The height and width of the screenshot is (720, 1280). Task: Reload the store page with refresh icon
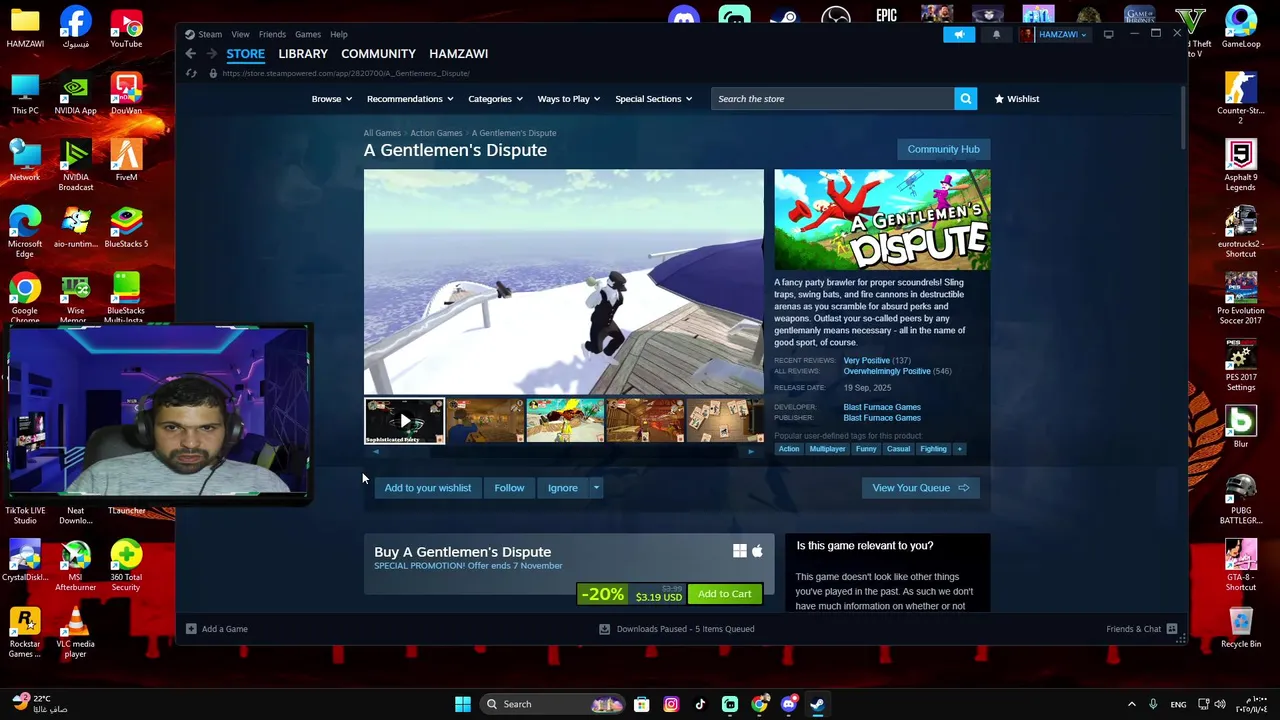(191, 73)
